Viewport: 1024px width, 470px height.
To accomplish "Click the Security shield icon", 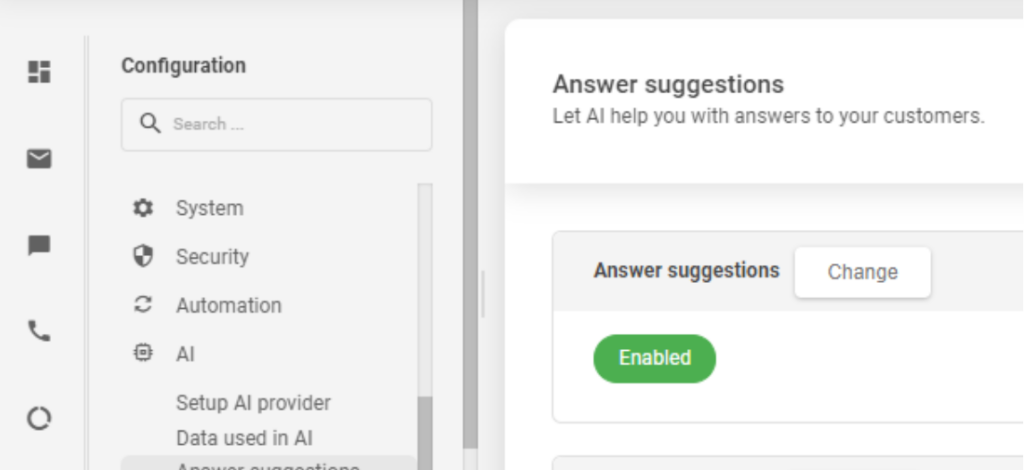I will point(143,256).
